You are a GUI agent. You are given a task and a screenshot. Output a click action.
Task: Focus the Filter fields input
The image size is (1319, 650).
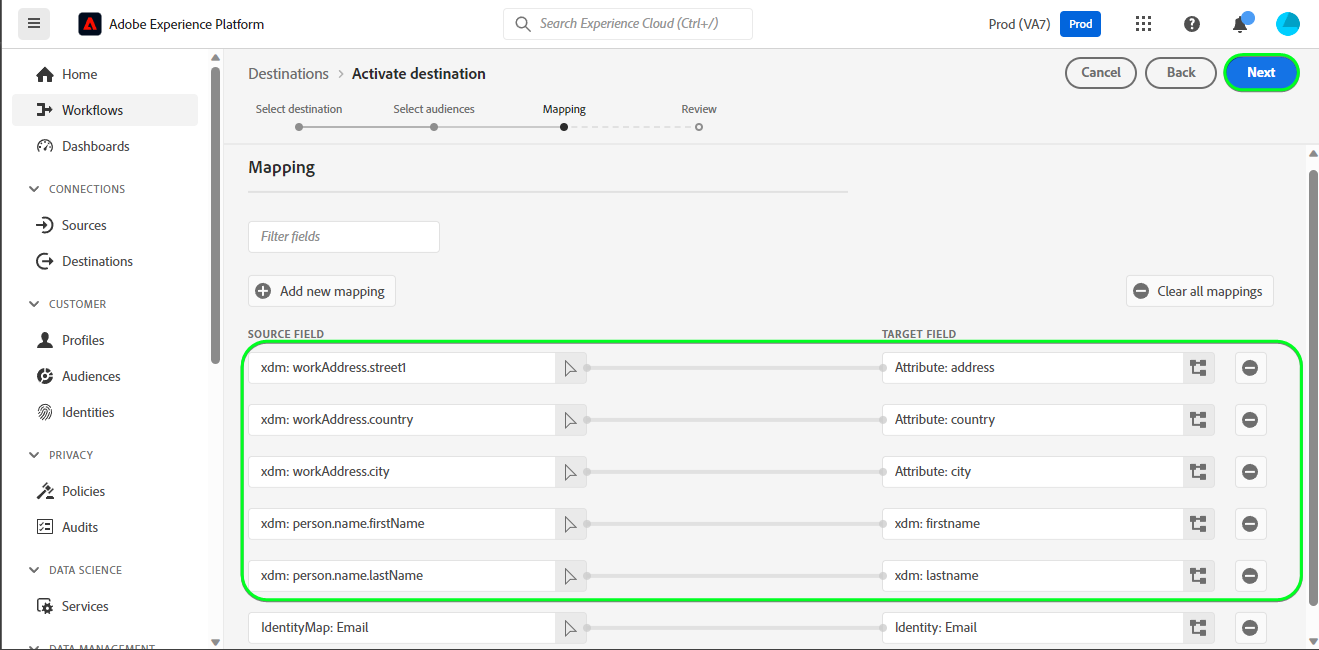tap(344, 237)
